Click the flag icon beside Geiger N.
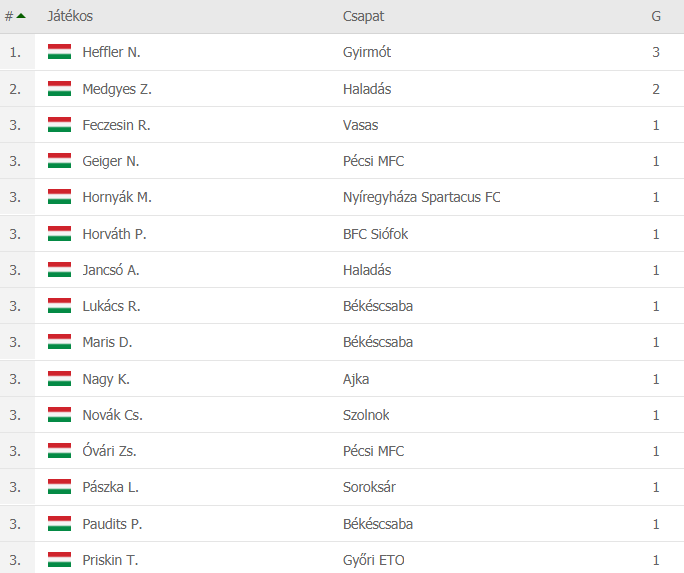This screenshot has height=573, width=684. (59, 161)
